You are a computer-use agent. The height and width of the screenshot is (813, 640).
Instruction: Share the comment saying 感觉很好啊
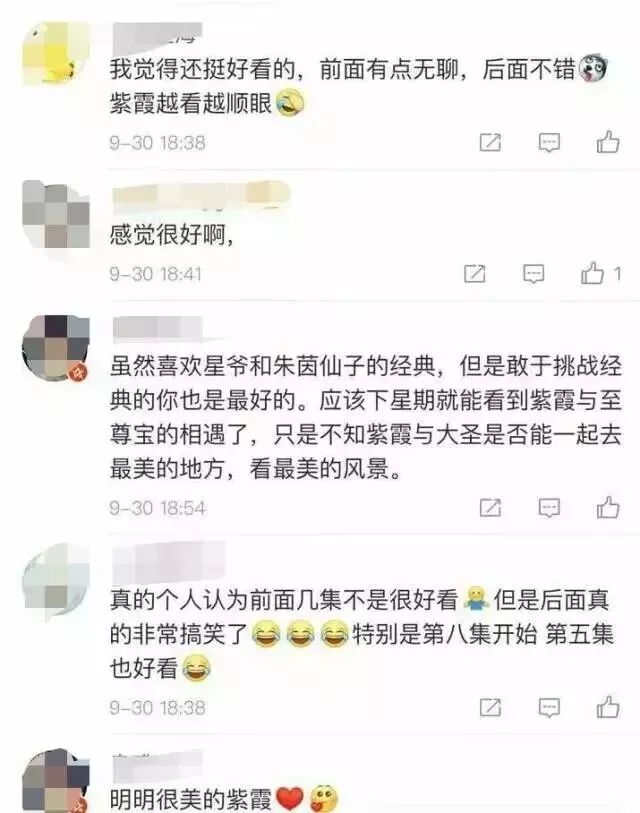click(475, 273)
